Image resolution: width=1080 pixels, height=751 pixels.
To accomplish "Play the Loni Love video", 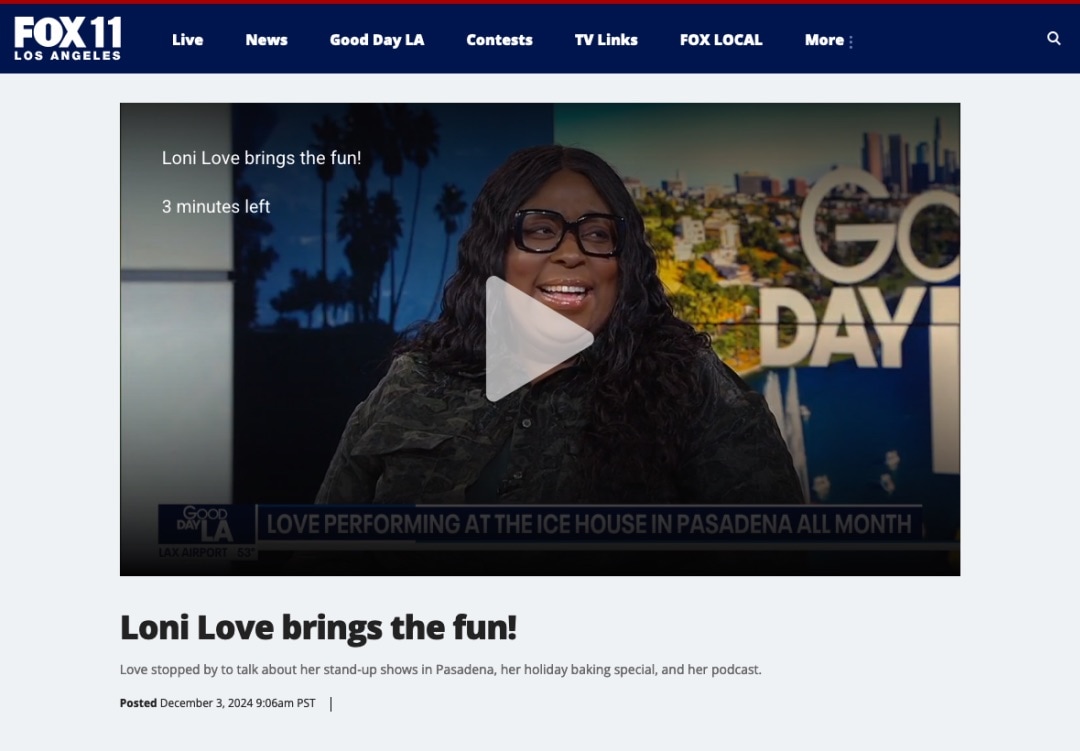I will (x=539, y=339).
